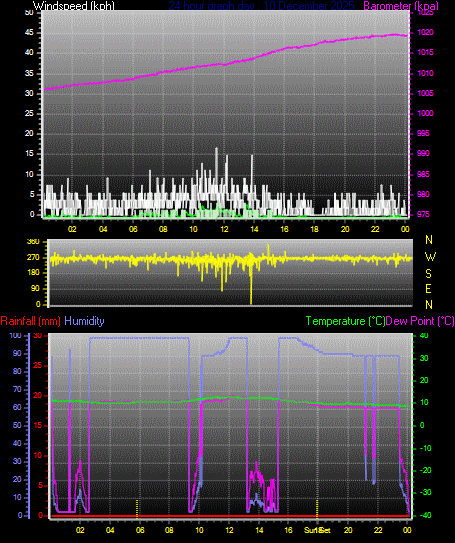Click the S compass letter beside the direction graph

[429, 274]
